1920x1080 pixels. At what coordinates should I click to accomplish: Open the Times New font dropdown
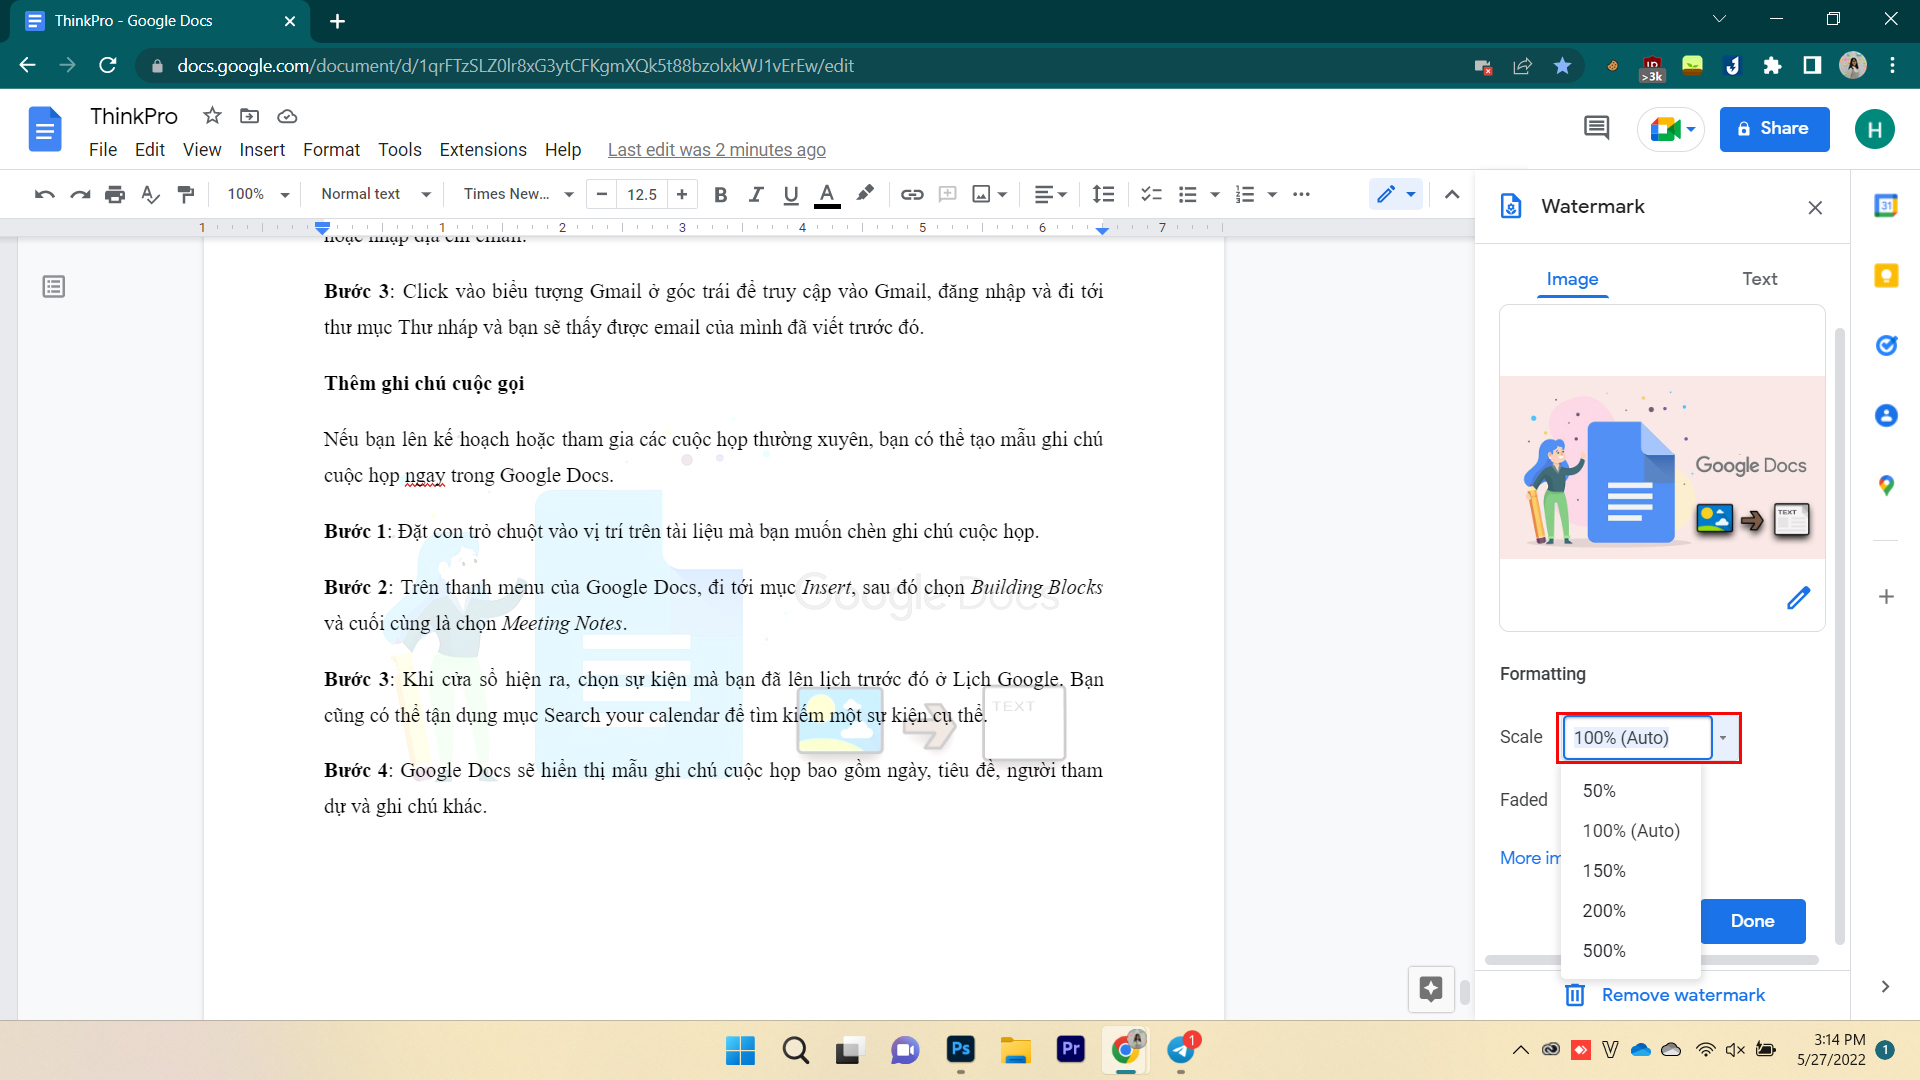click(x=518, y=194)
